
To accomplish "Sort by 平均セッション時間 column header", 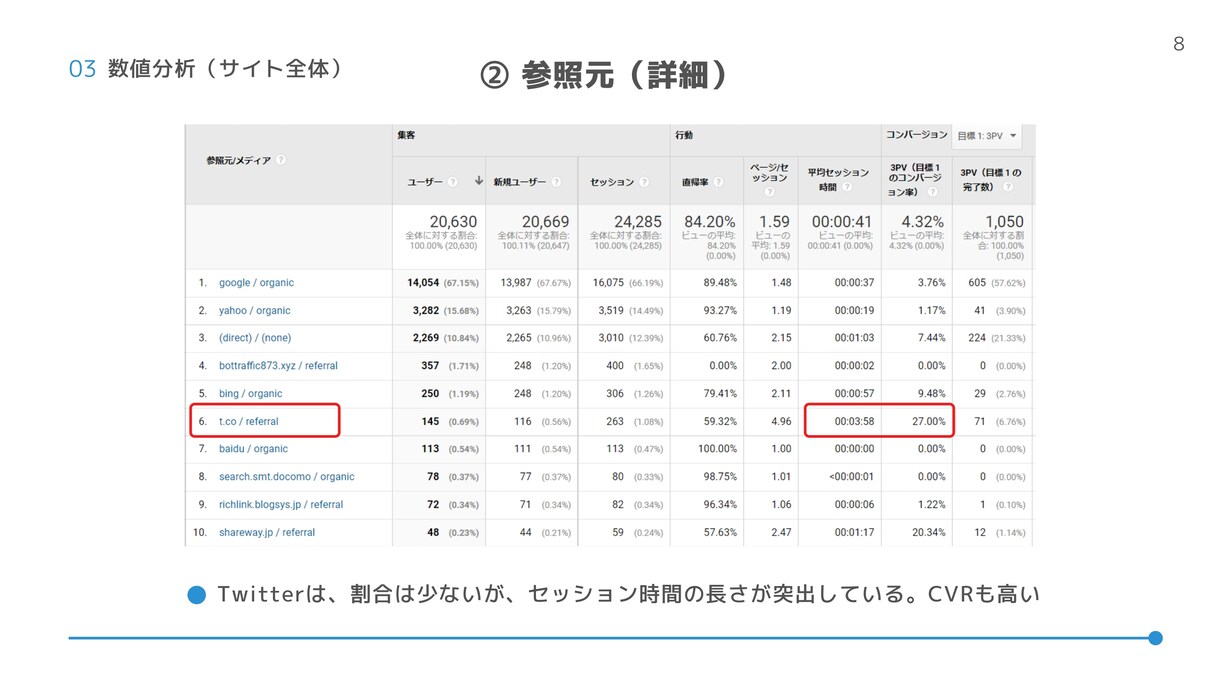I will 838,180.
